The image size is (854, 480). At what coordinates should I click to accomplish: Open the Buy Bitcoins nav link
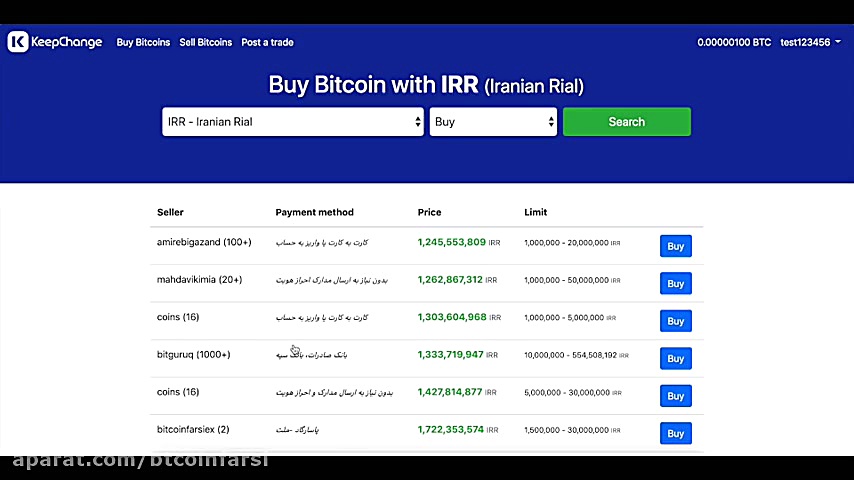coord(143,42)
